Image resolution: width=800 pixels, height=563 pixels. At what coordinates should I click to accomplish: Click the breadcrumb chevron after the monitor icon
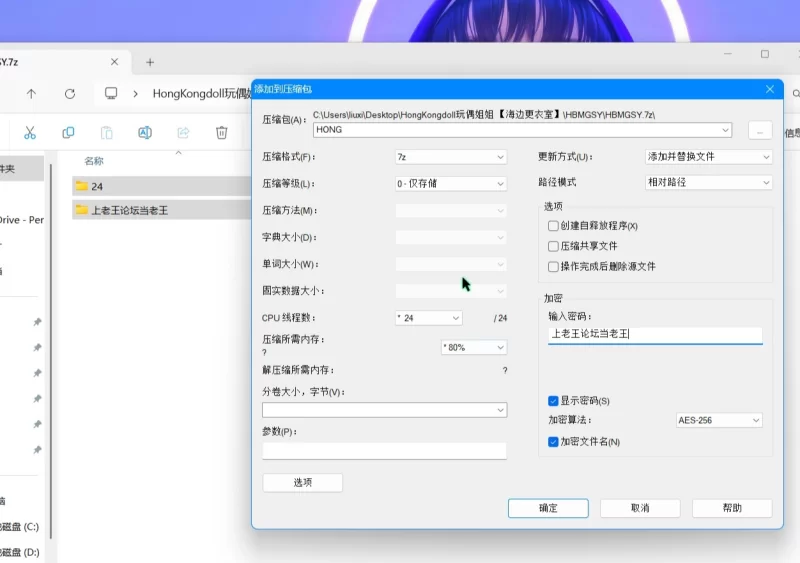135,93
